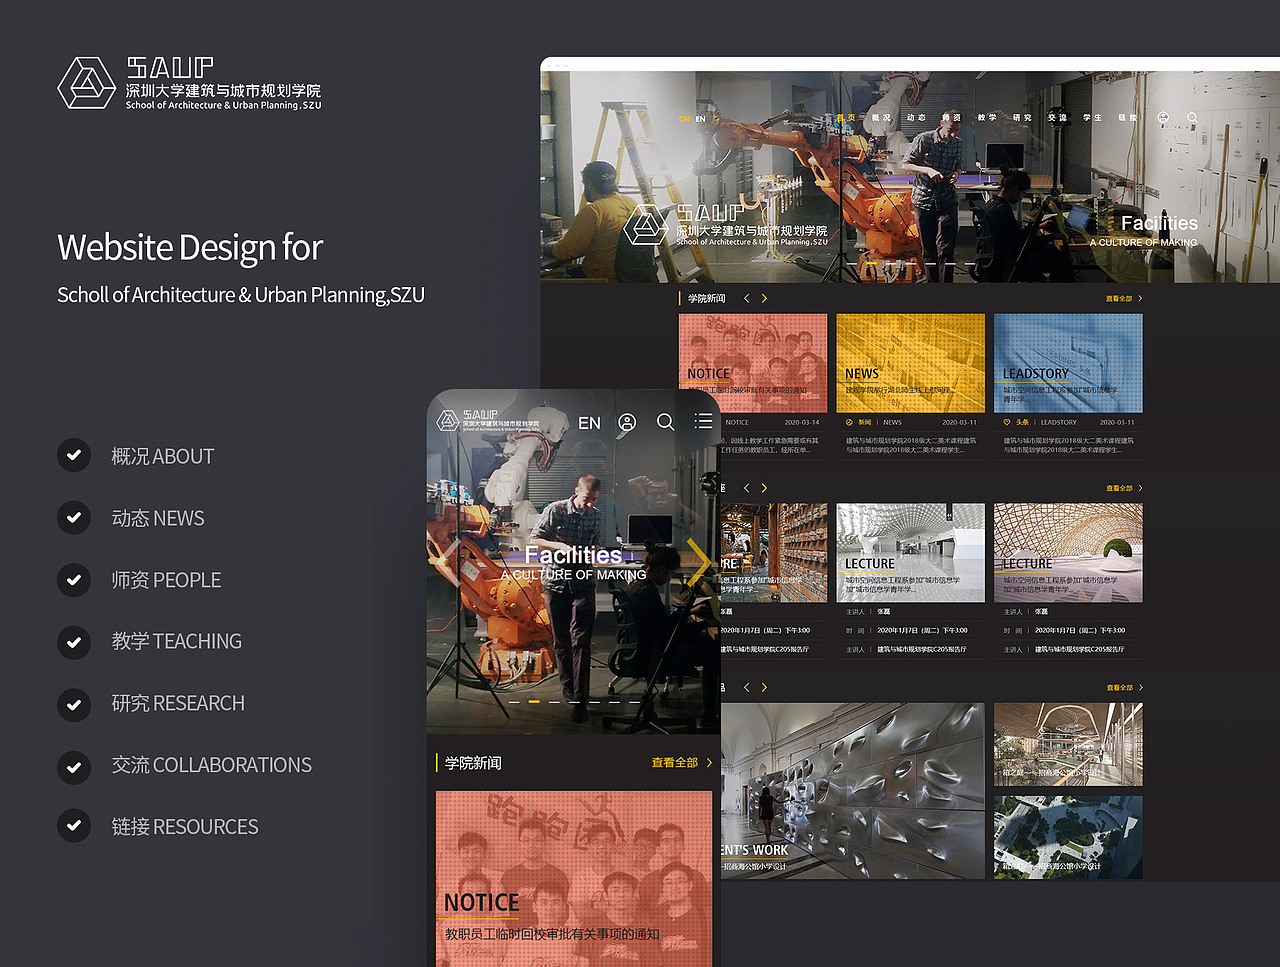Click the check mark beside 链接 RESOURCES
The height and width of the screenshot is (967, 1280).
74,826
